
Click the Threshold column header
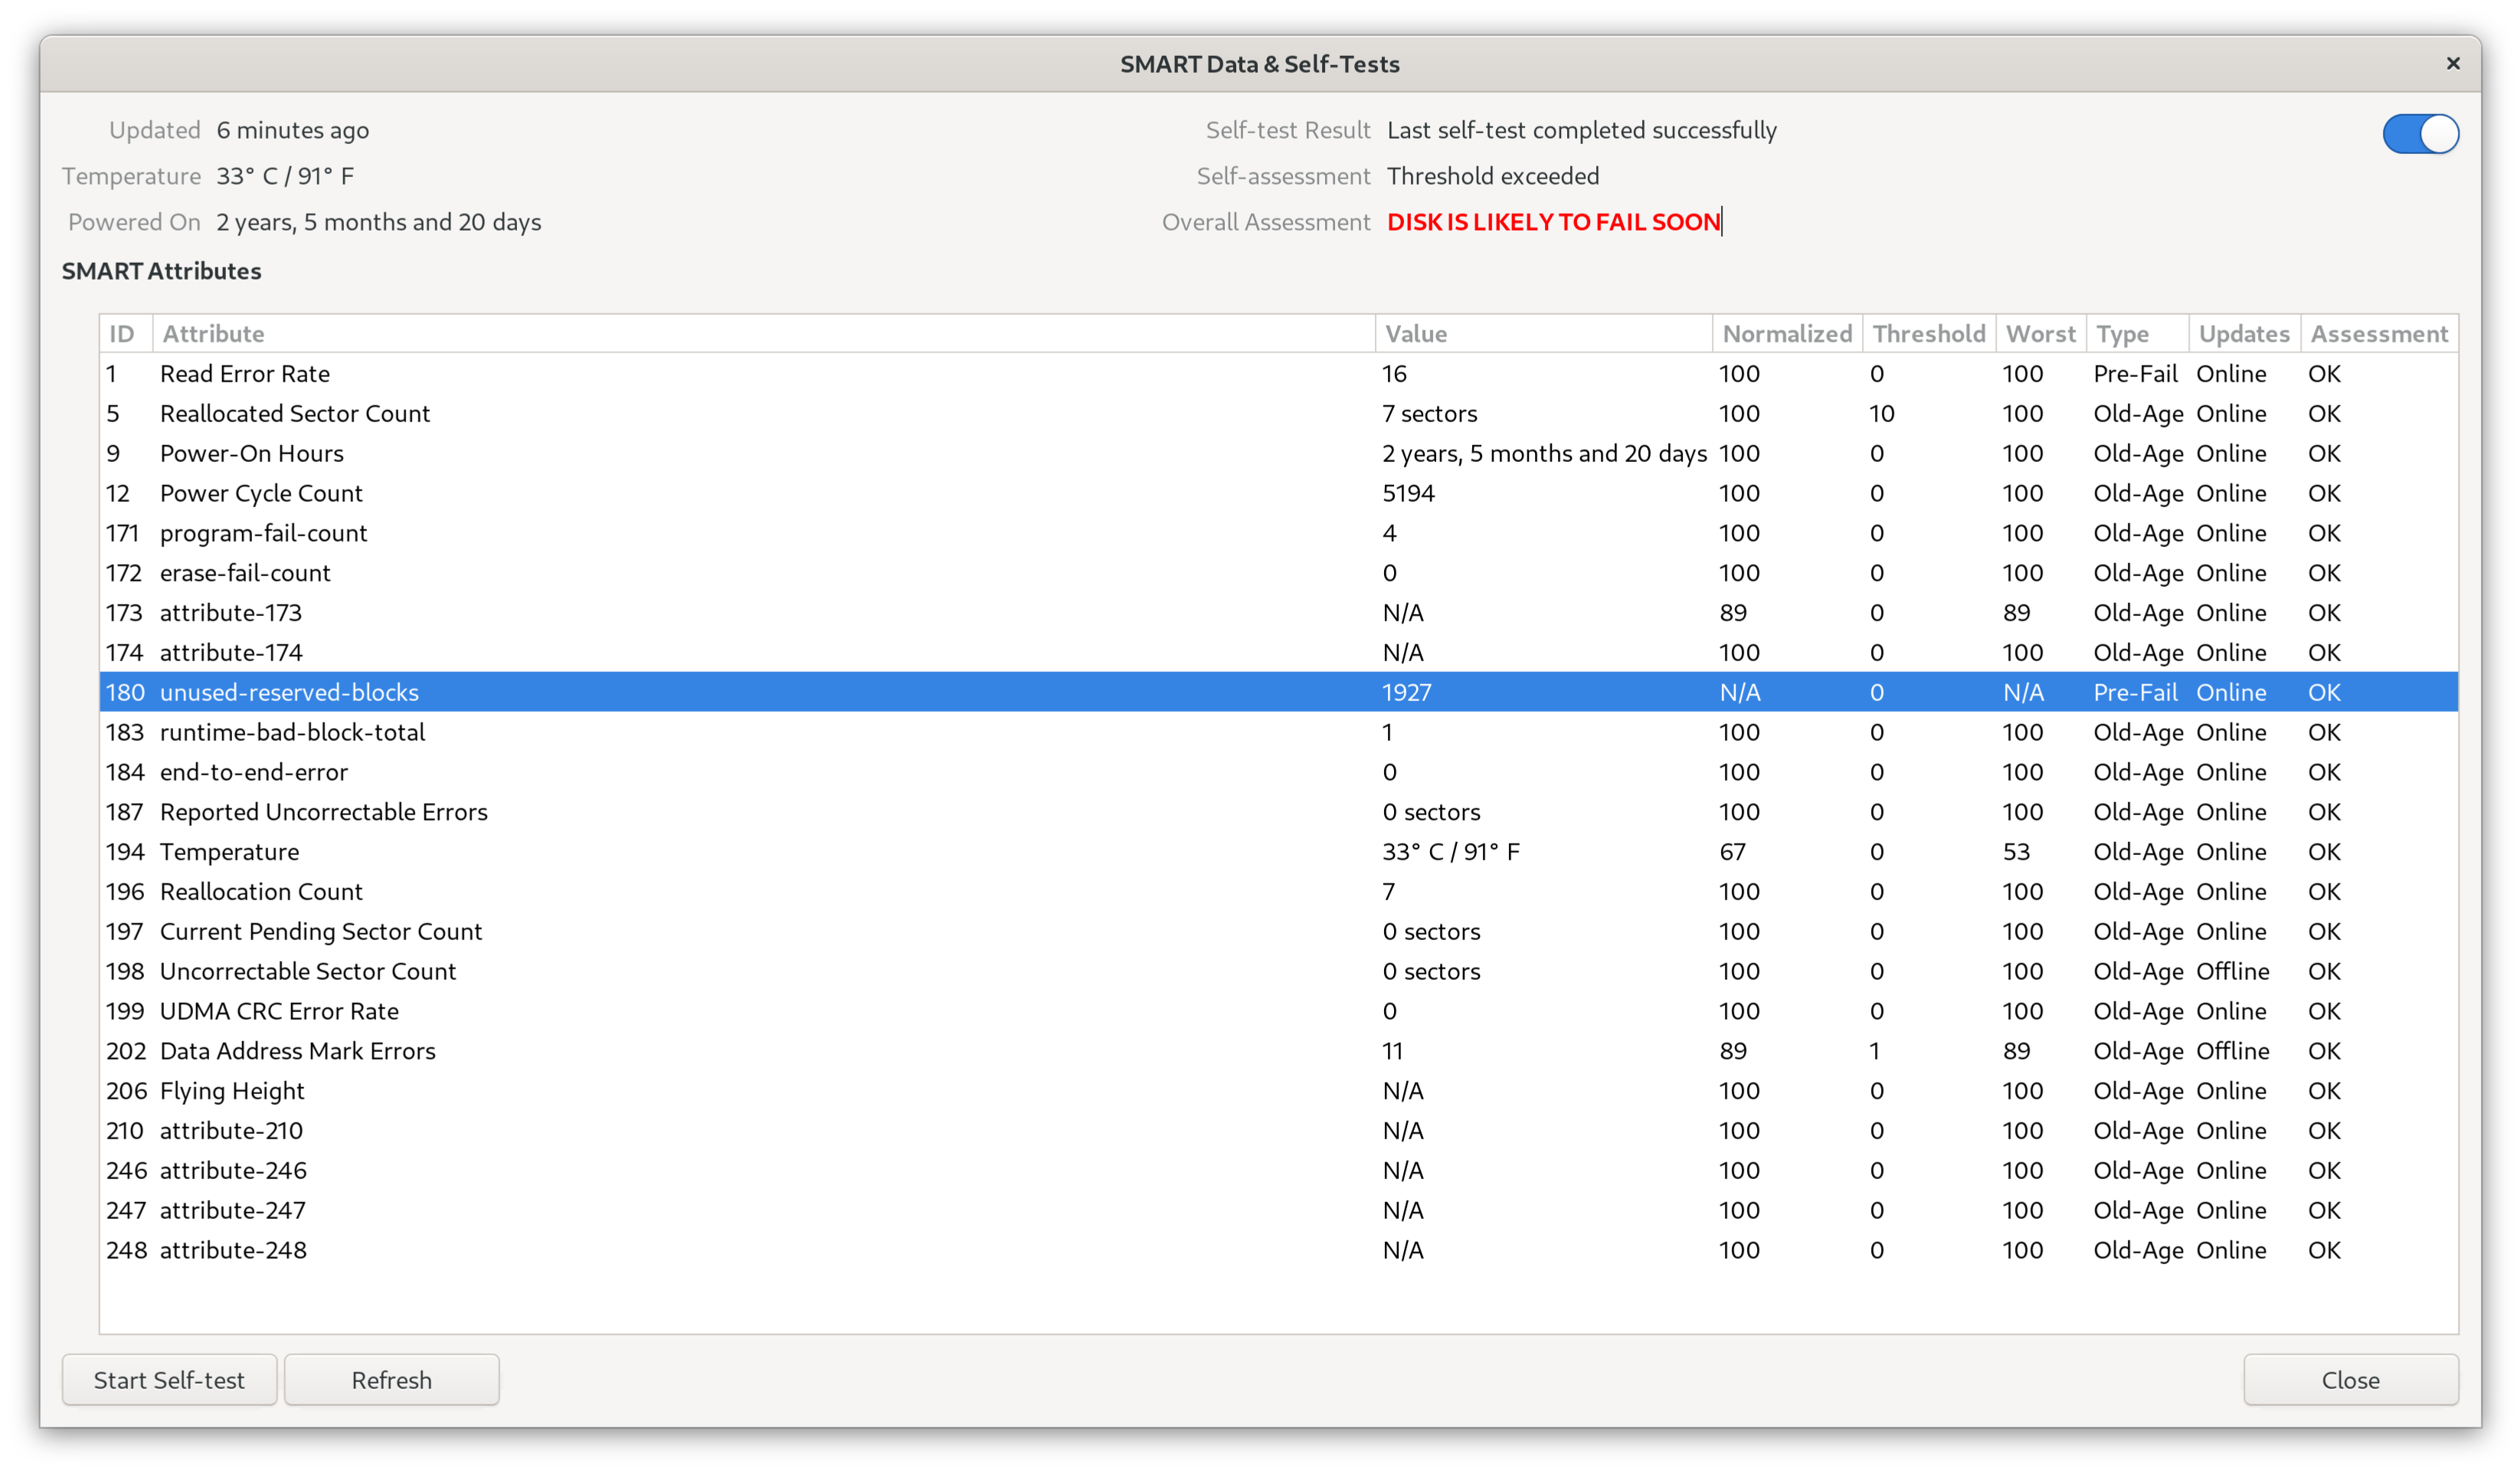point(1928,334)
